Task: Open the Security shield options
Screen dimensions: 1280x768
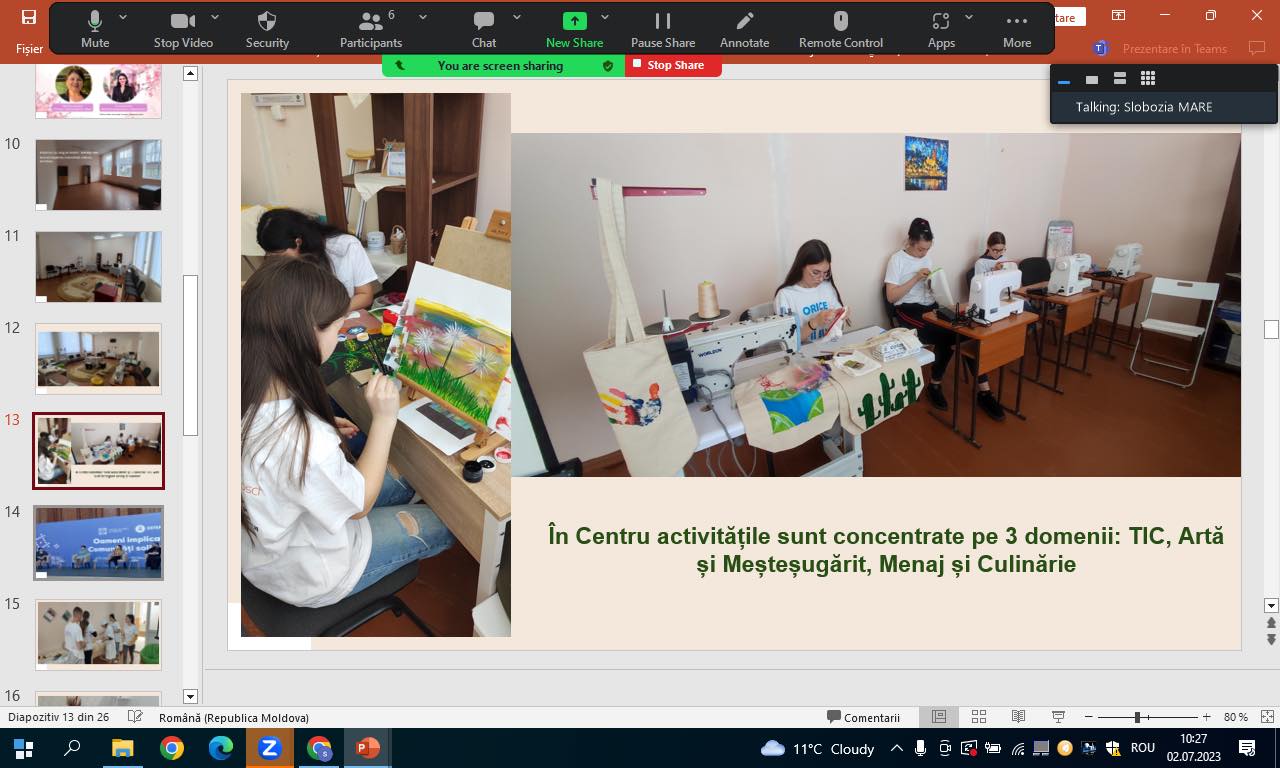Action: click(x=267, y=29)
